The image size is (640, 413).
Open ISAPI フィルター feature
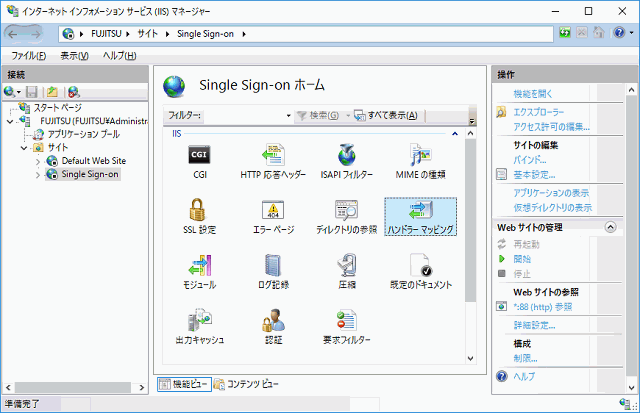347,162
